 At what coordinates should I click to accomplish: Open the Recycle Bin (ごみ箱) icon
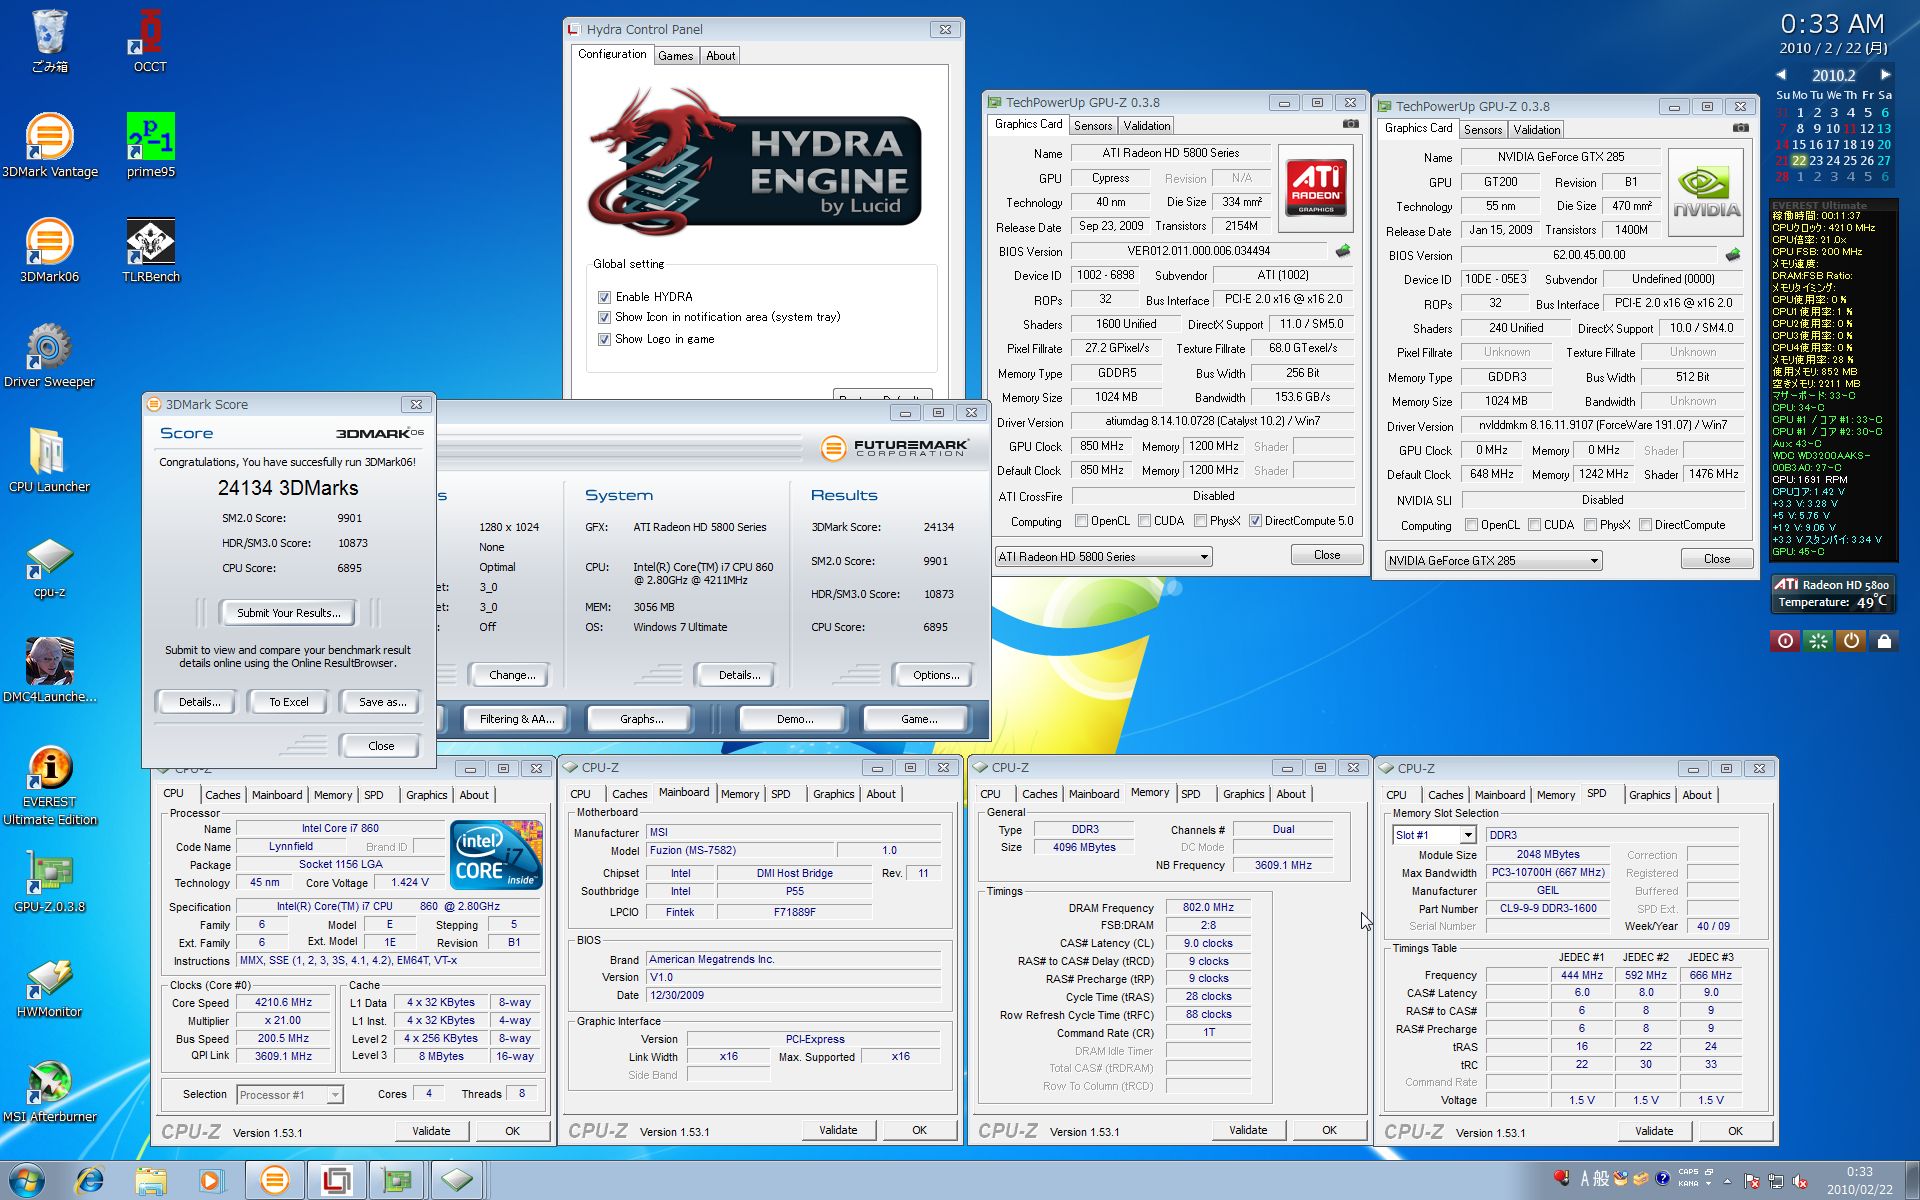49,40
